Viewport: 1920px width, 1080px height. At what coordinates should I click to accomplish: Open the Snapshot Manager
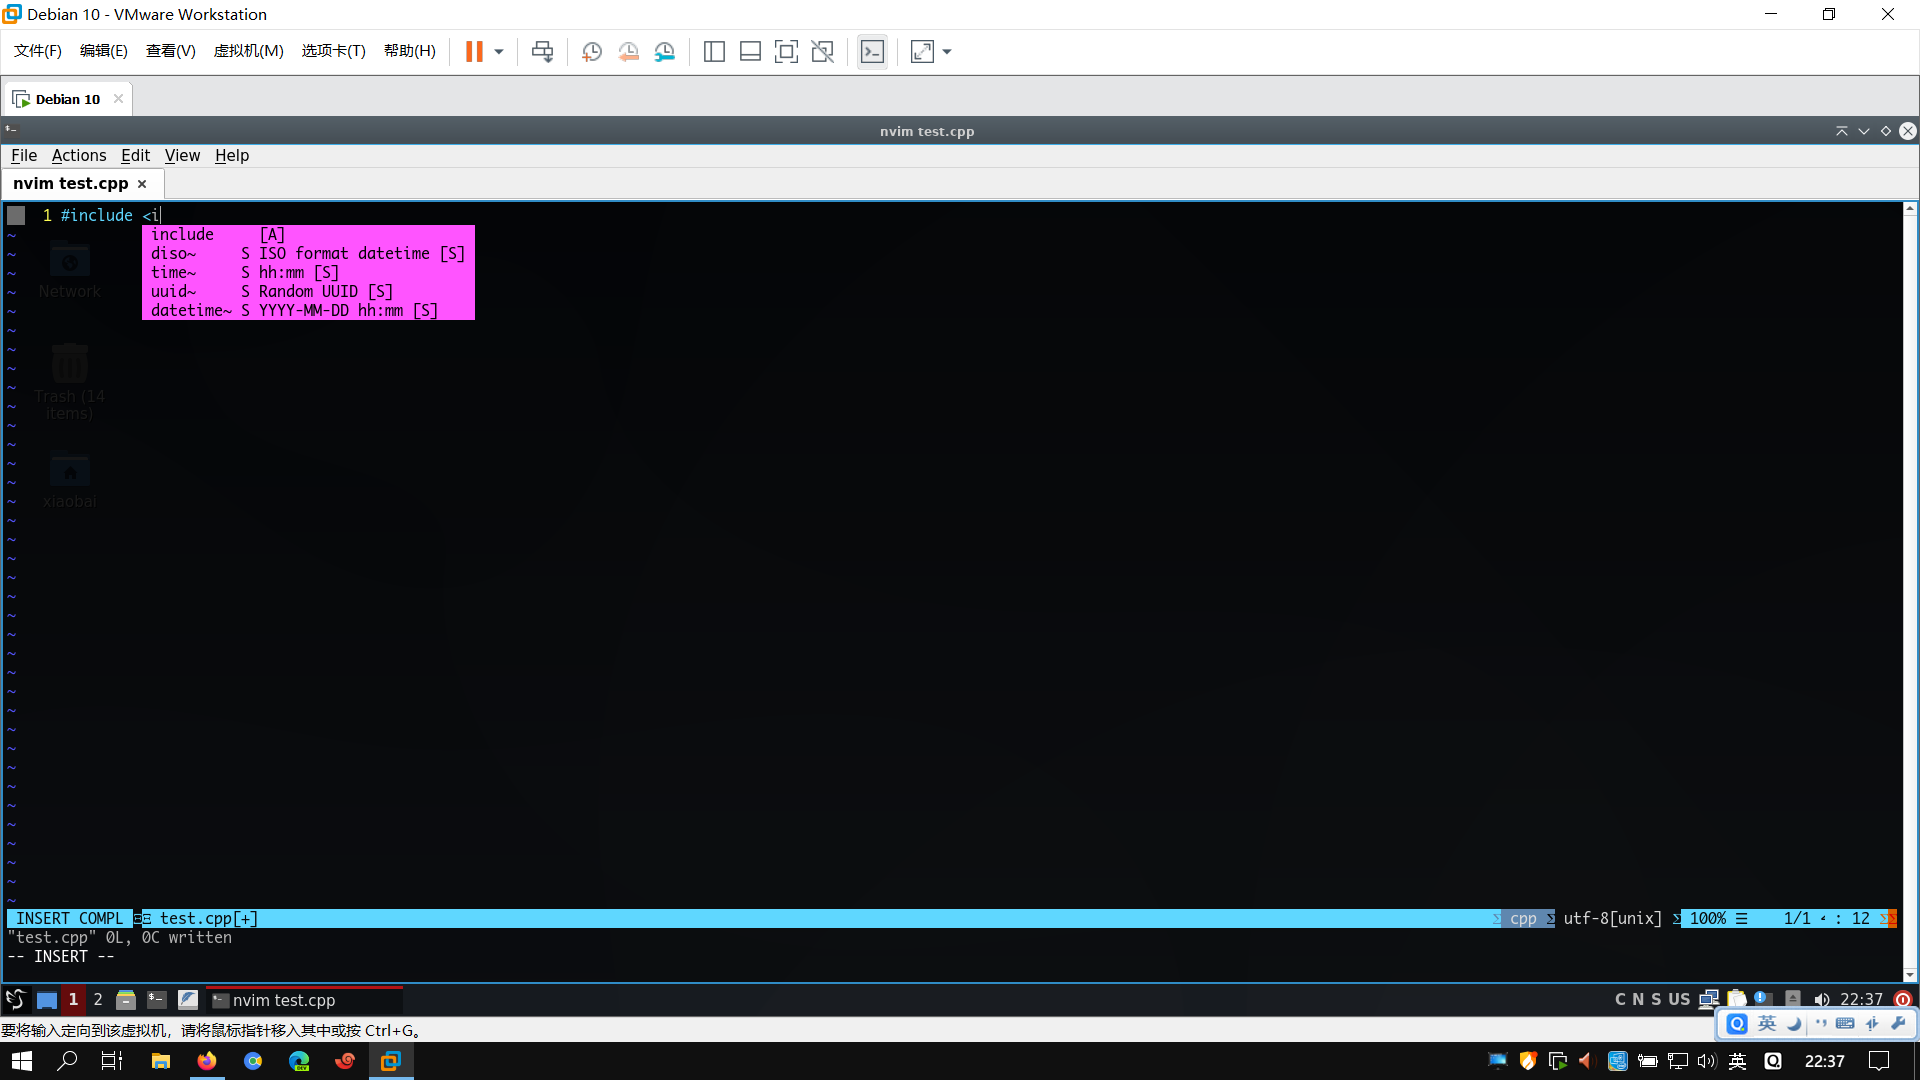(665, 51)
